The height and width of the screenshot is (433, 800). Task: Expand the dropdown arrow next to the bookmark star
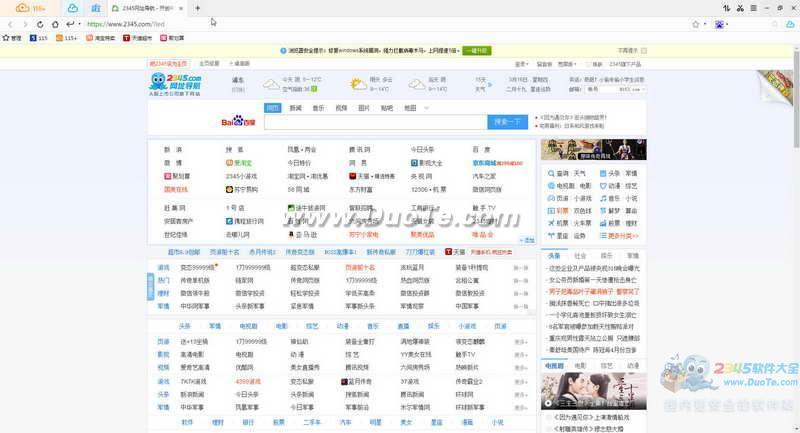point(706,23)
